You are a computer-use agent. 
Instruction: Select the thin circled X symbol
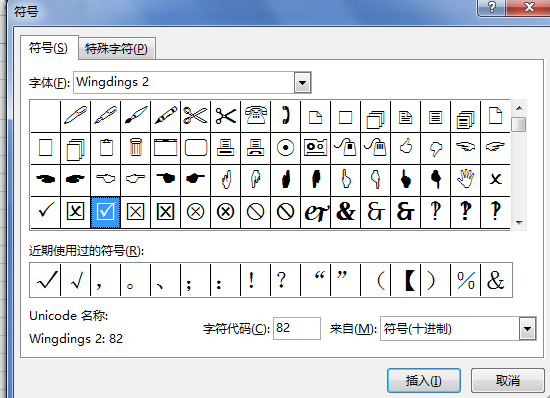[x=195, y=212]
